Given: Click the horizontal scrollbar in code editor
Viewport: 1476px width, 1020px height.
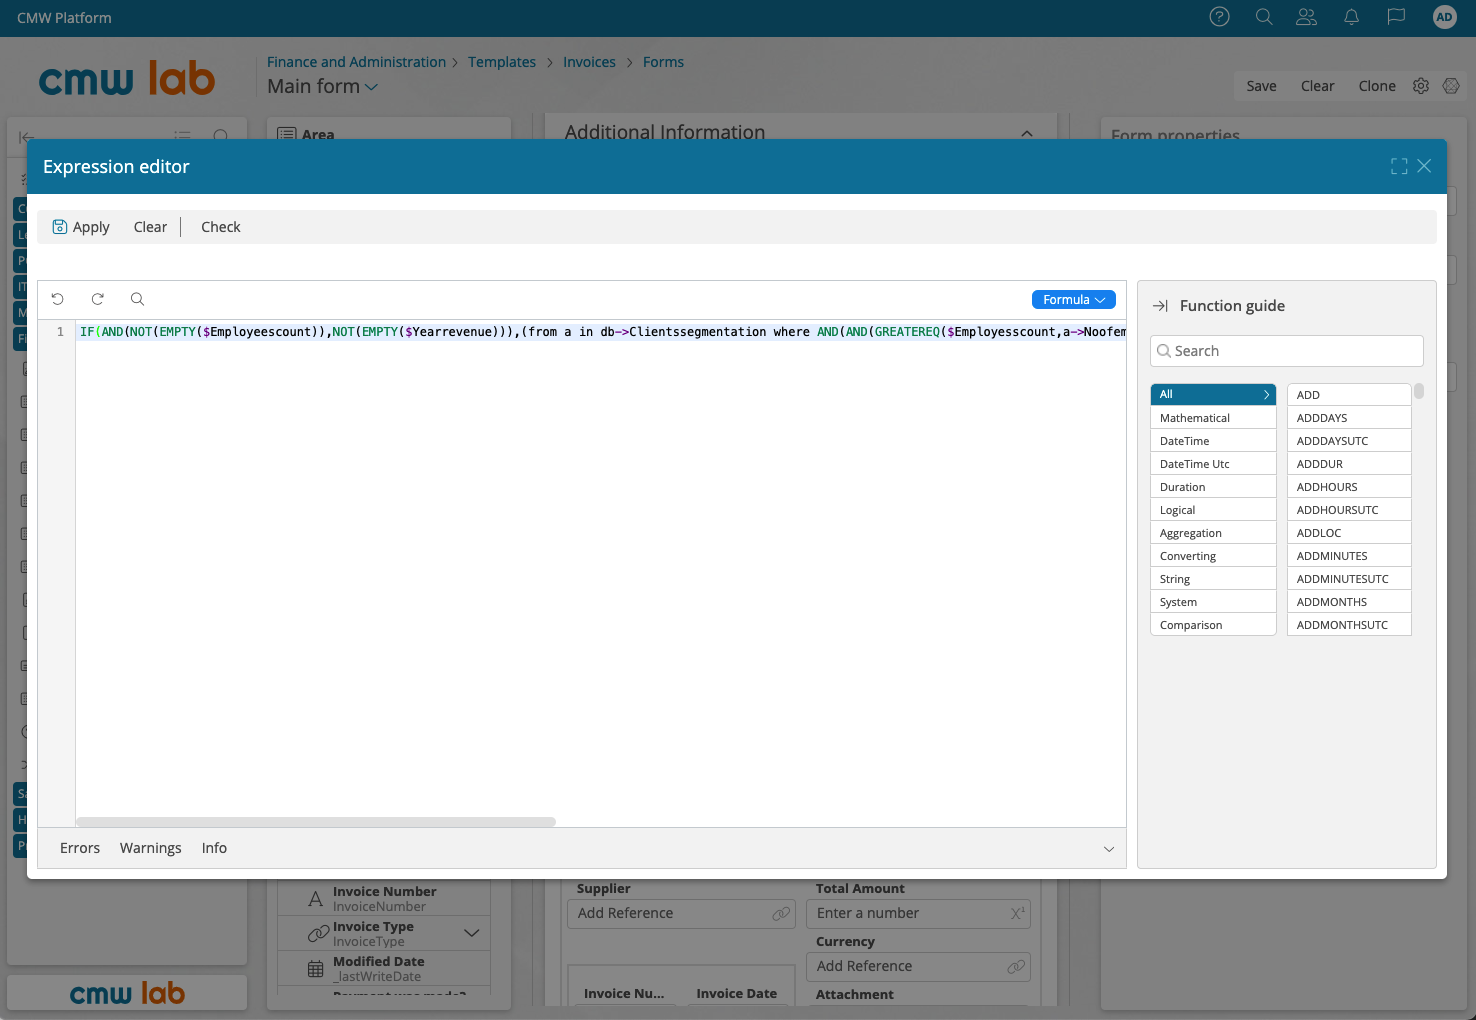Looking at the screenshot, I should [x=316, y=822].
